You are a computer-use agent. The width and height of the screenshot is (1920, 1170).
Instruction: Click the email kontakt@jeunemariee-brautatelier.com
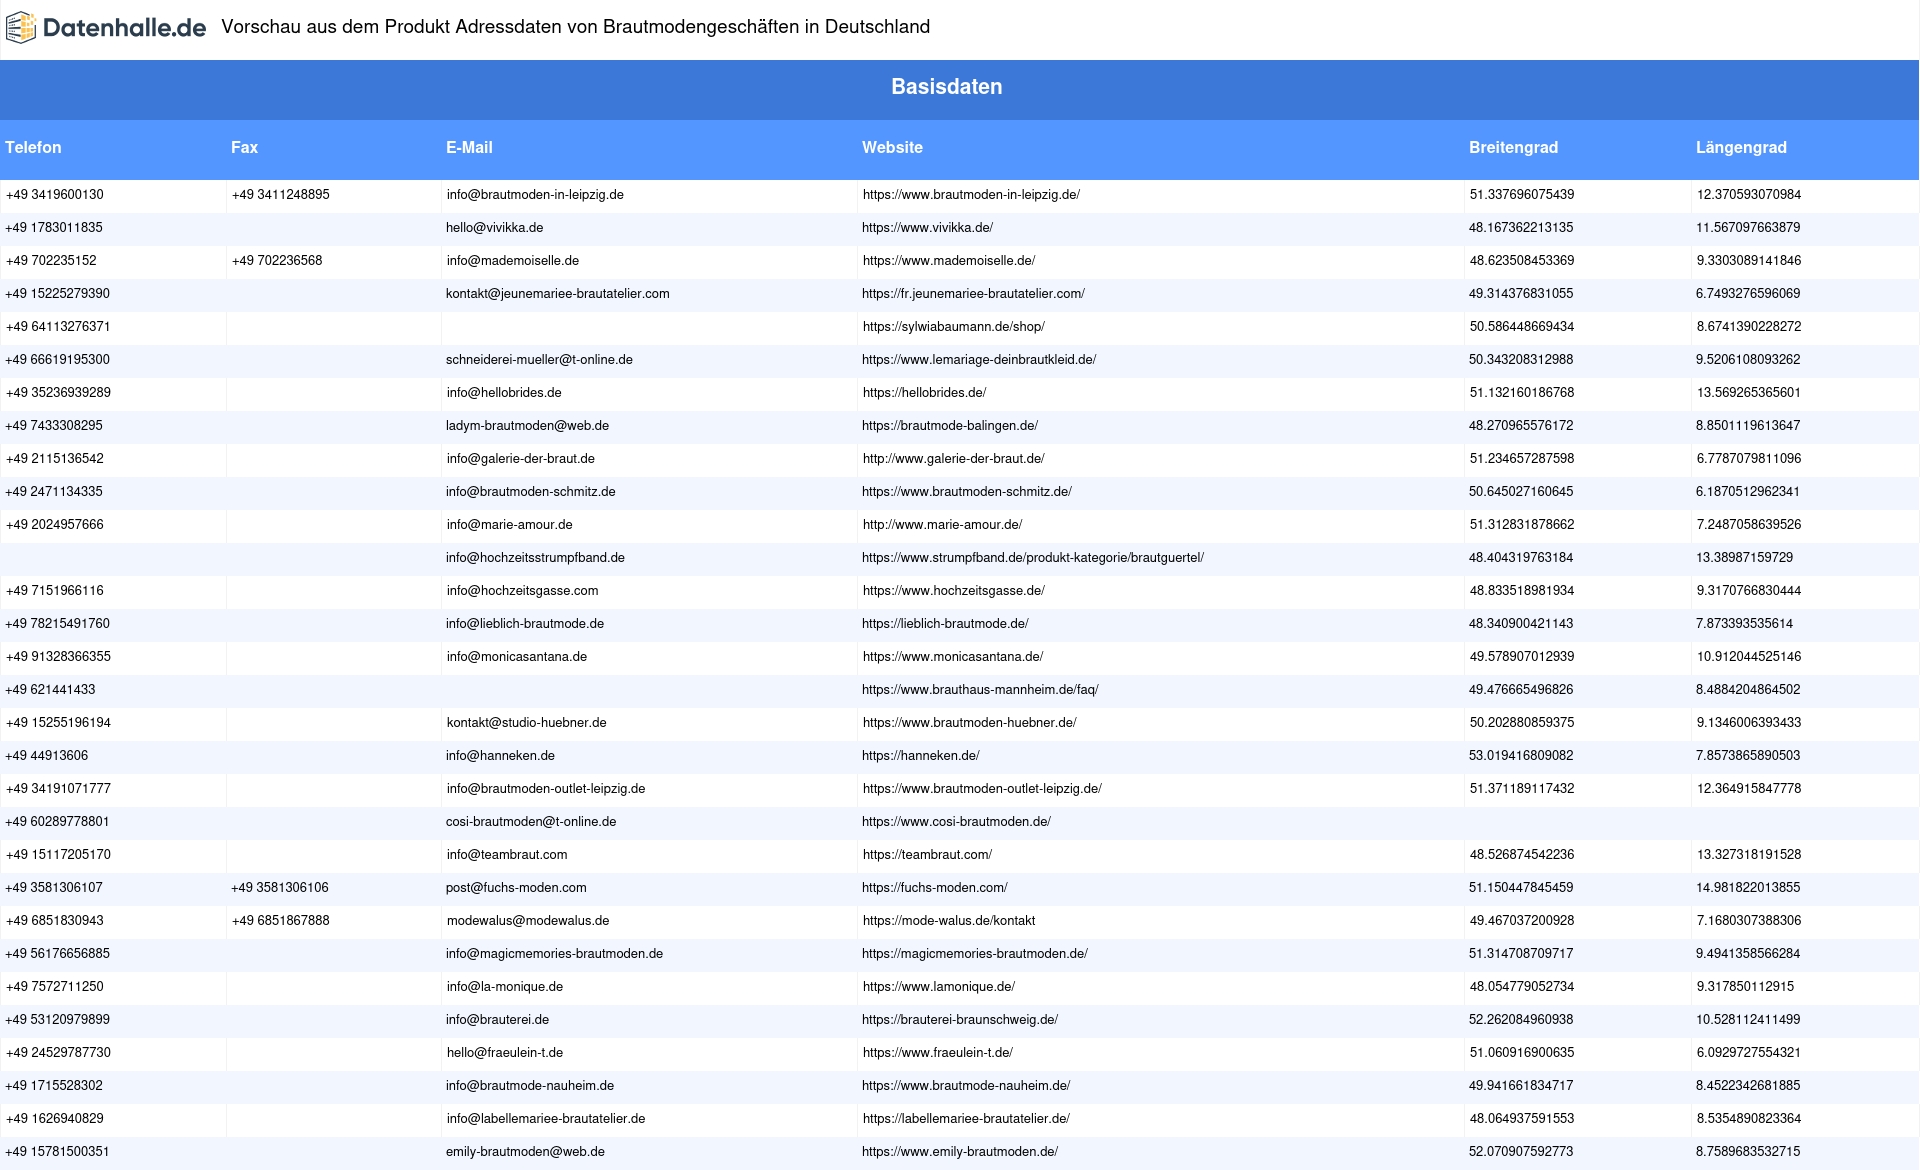[558, 294]
